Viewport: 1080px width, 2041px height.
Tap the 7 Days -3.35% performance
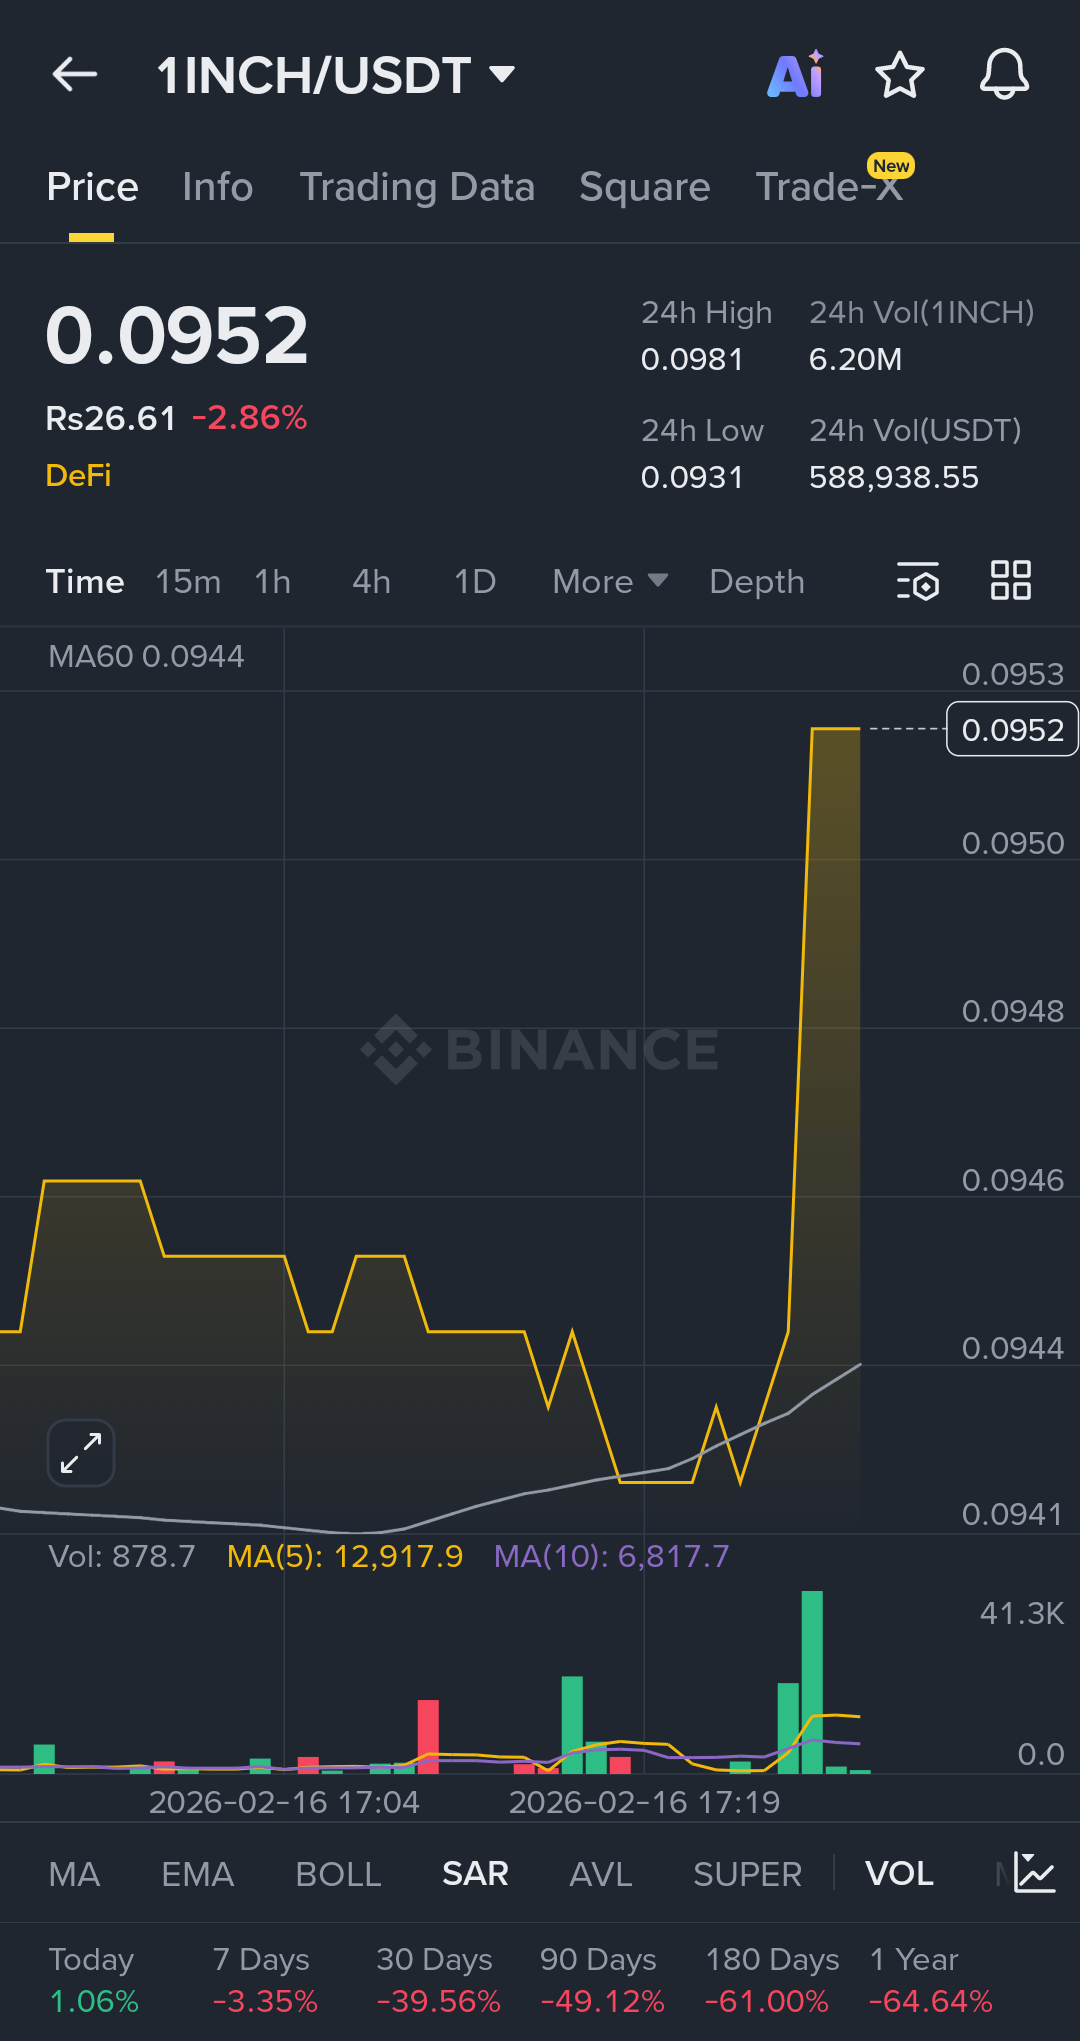264,1980
